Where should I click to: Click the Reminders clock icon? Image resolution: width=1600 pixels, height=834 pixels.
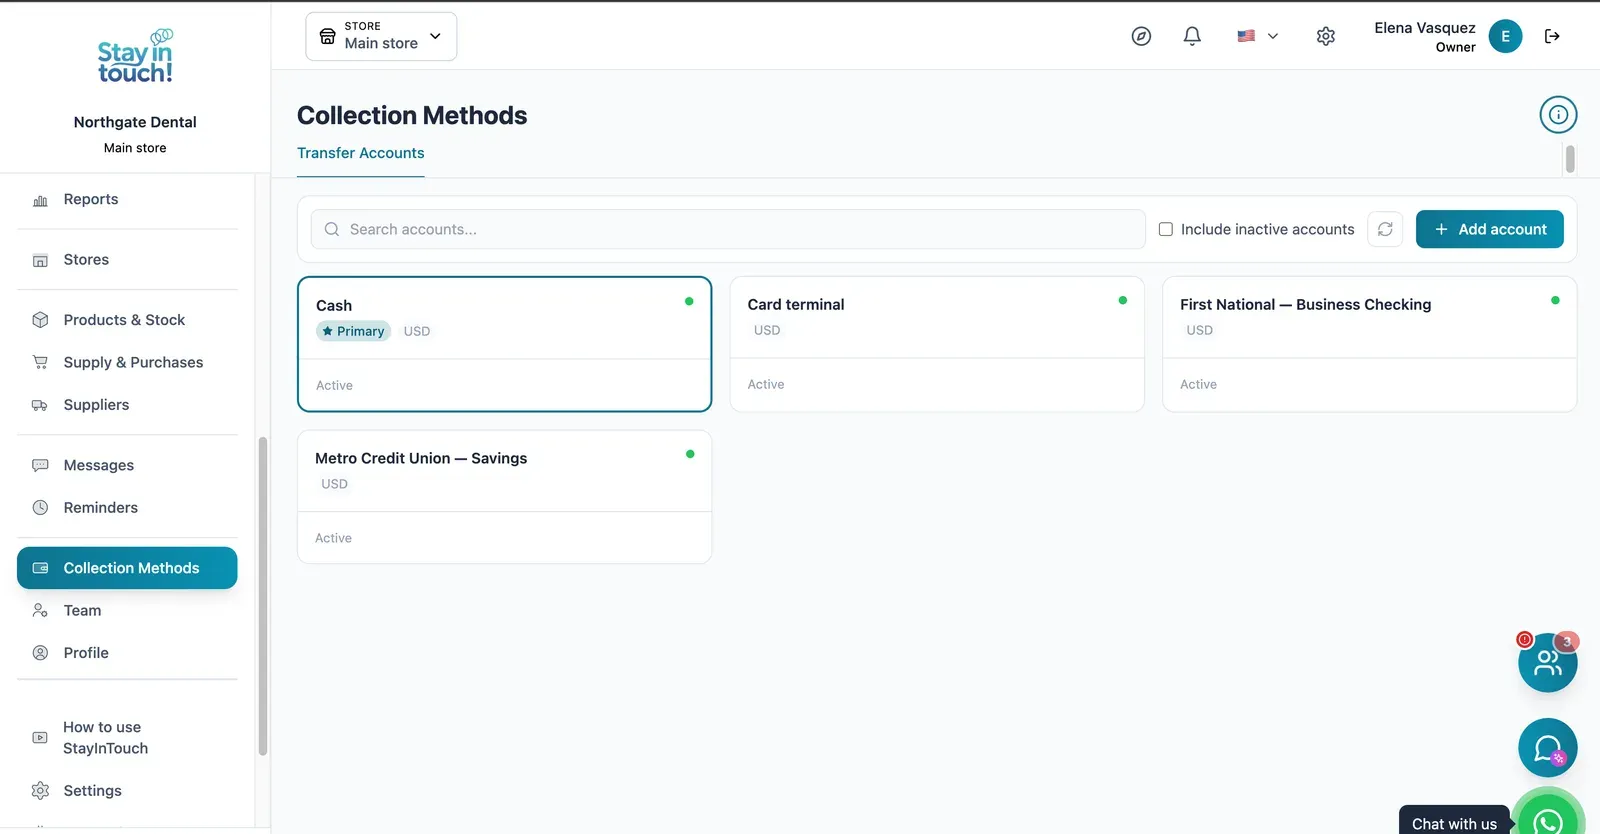(40, 507)
